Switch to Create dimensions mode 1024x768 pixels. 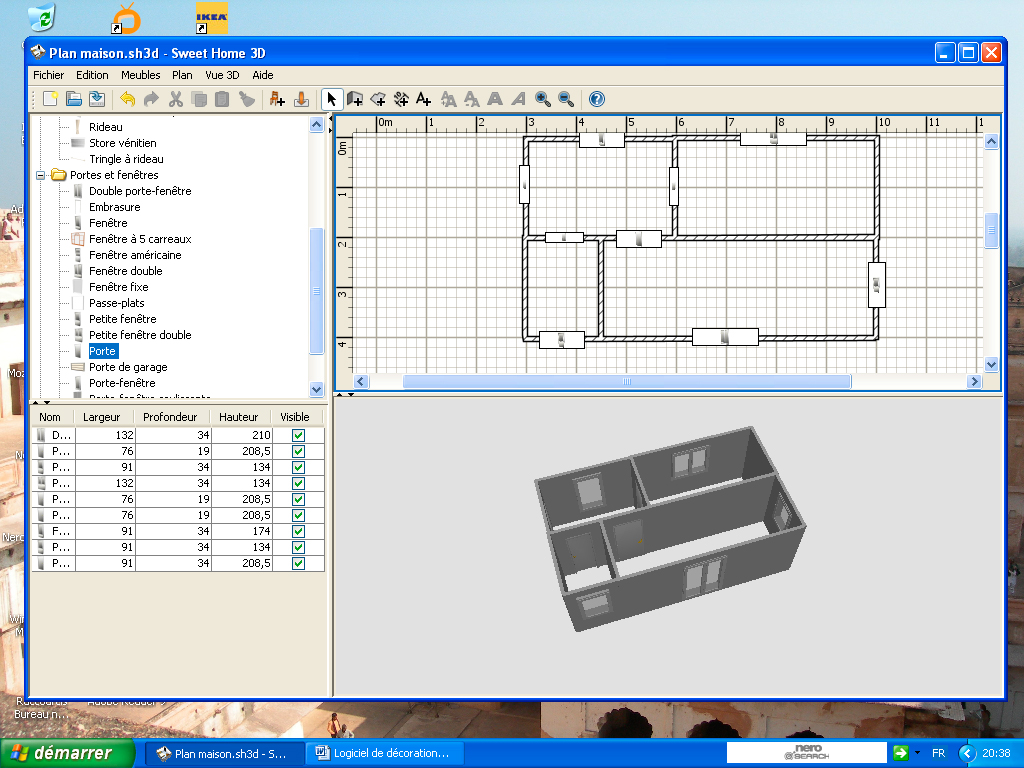[x=401, y=99]
